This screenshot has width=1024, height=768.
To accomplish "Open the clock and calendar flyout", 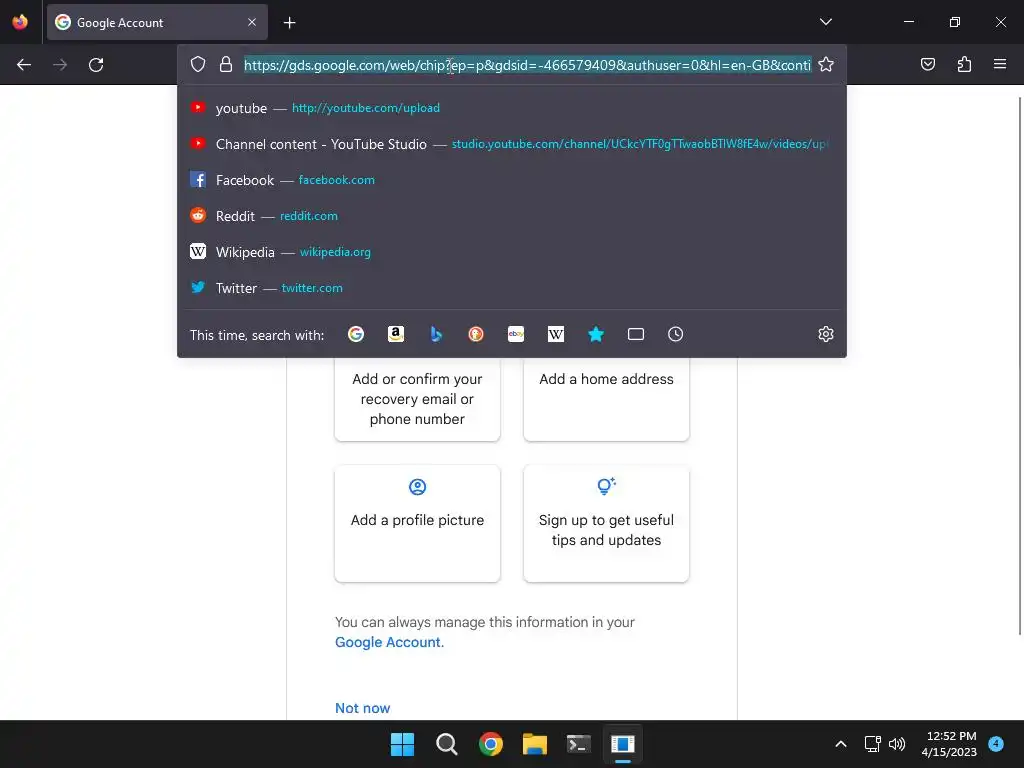I will pos(950,744).
